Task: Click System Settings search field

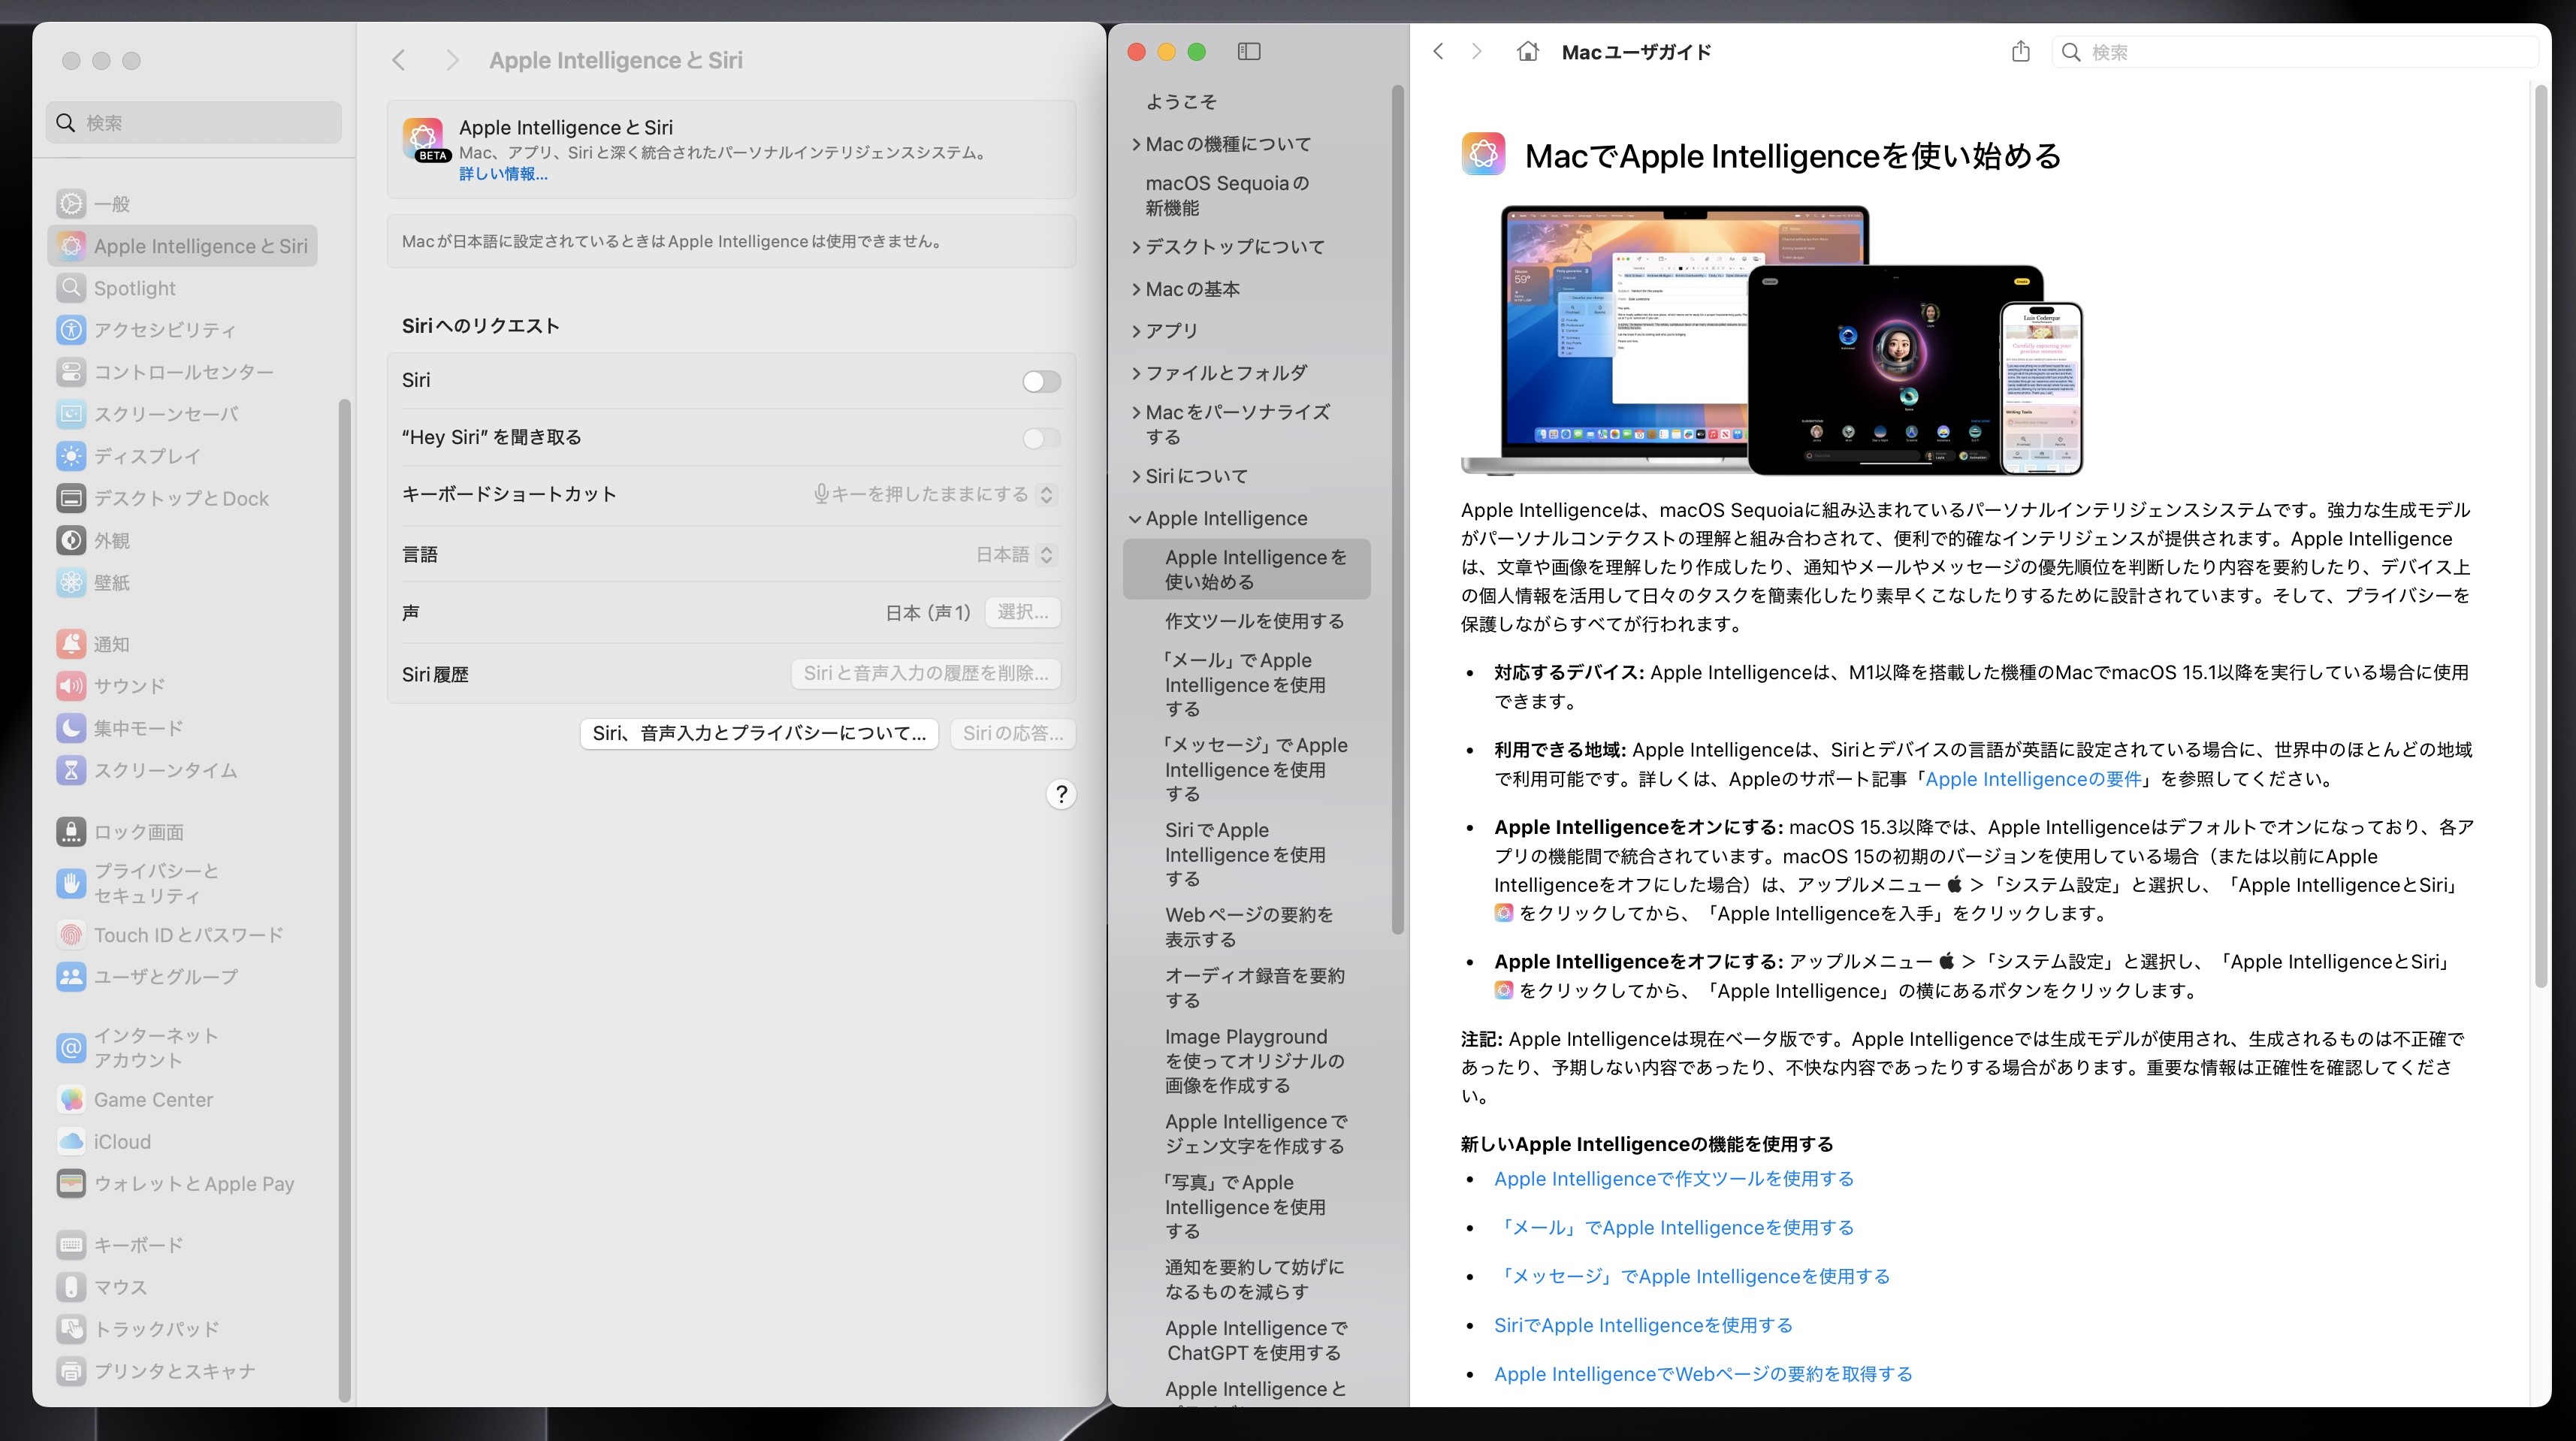Action: pos(194,123)
